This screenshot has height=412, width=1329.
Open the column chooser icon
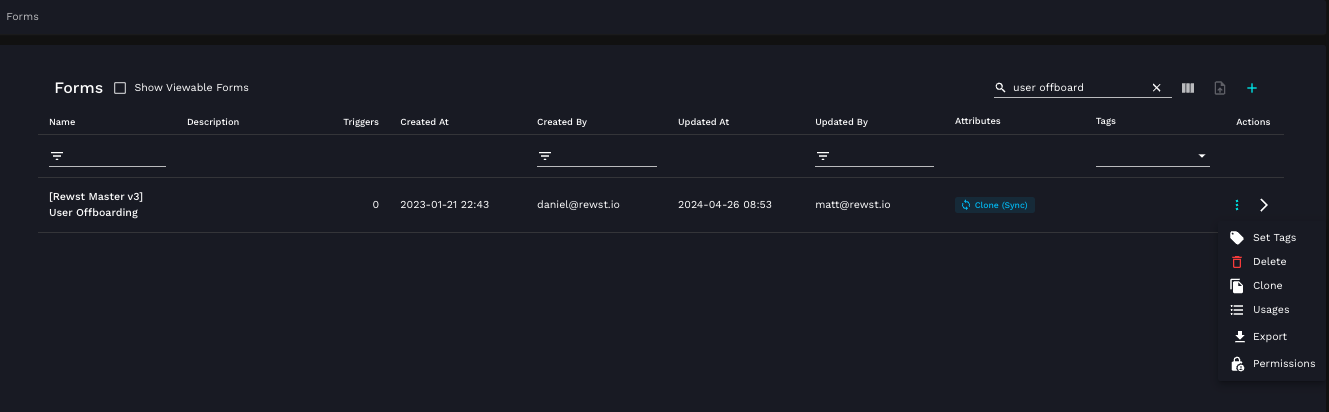click(1188, 88)
